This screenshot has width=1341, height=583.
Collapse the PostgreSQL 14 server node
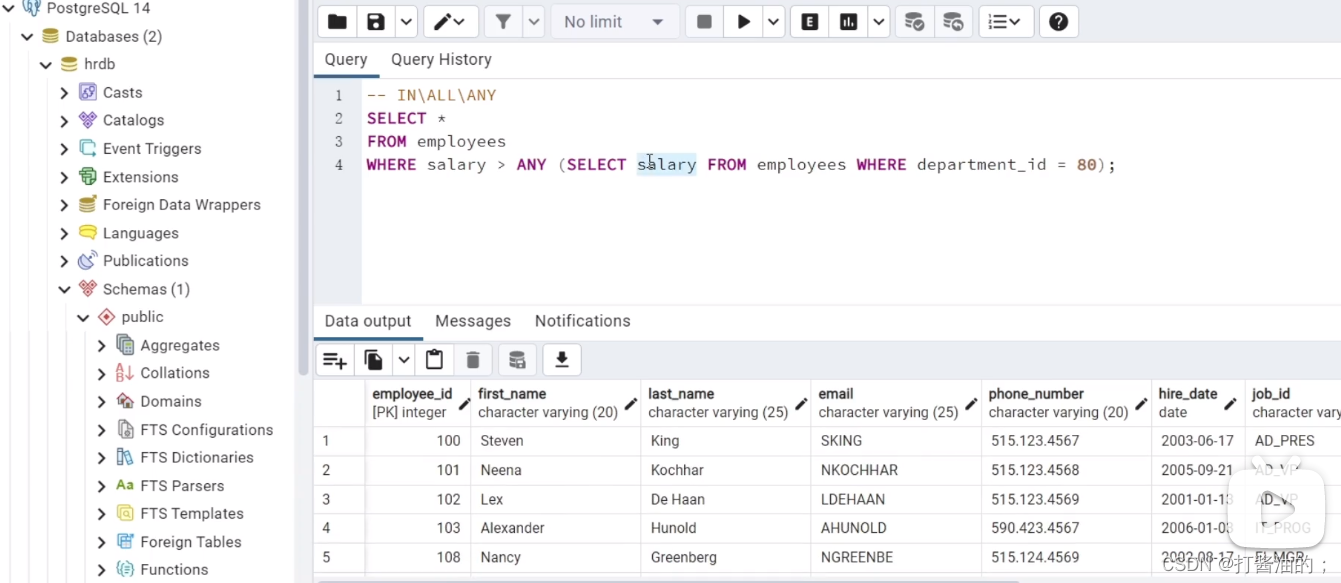pyautogui.click(x=8, y=8)
